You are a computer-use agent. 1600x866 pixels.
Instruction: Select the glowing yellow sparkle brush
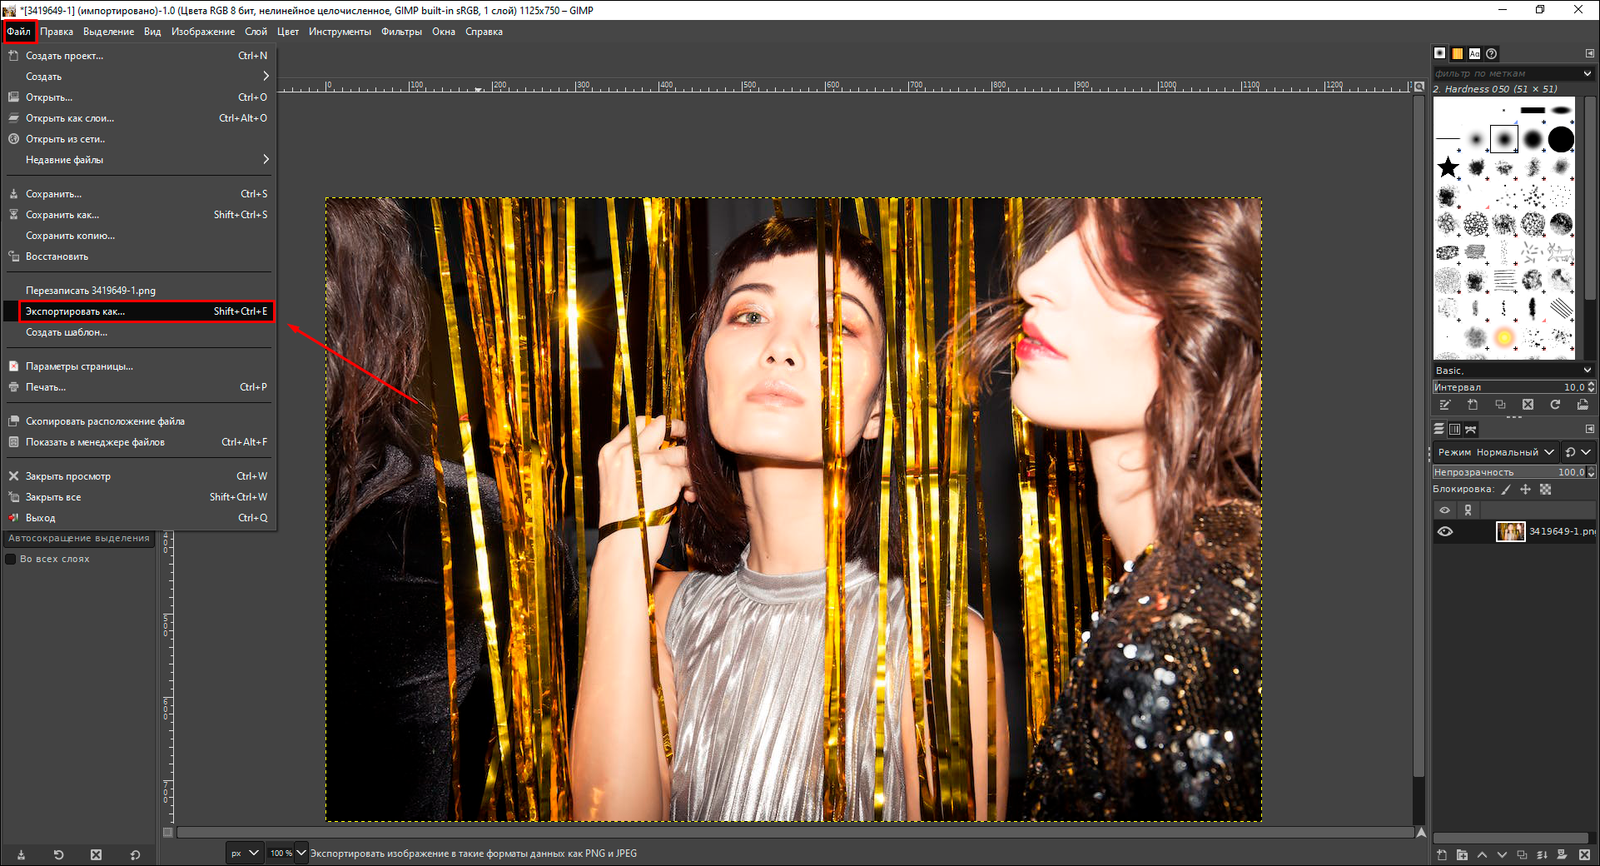pyautogui.click(x=1504, y=336)
